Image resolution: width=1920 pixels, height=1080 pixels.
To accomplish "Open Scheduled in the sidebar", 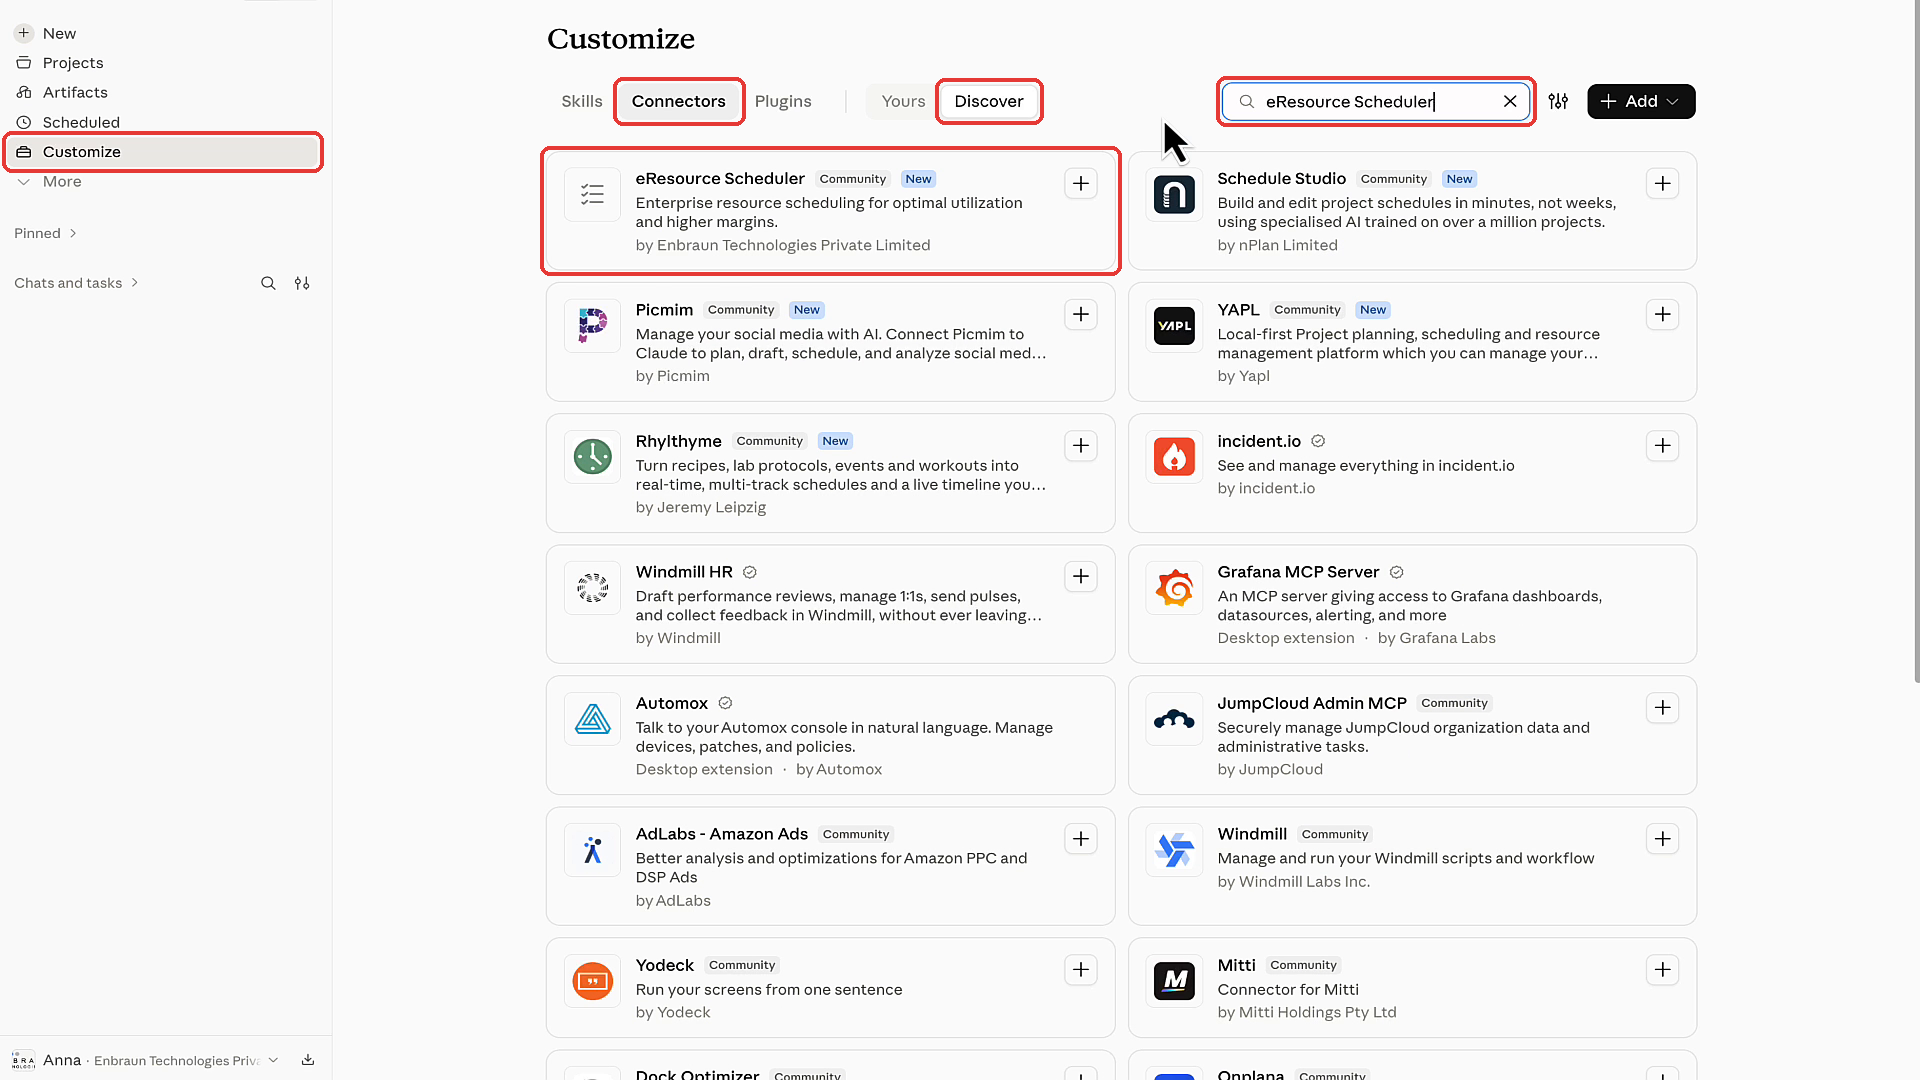I will (81, 122).
